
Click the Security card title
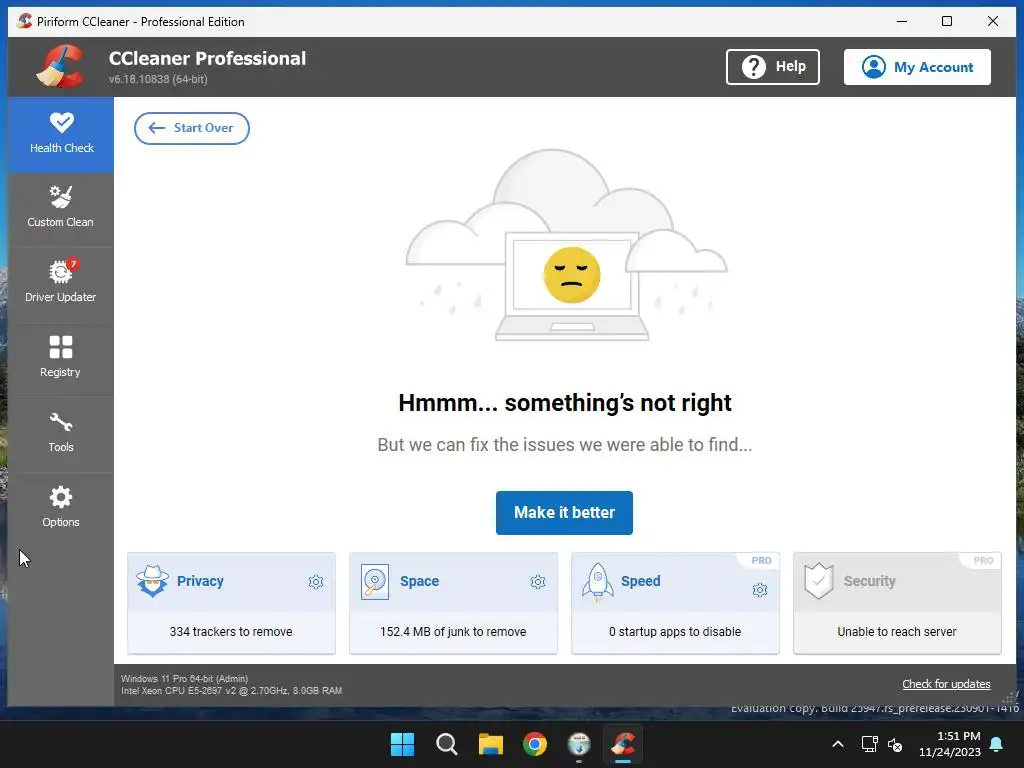(869, 581)
